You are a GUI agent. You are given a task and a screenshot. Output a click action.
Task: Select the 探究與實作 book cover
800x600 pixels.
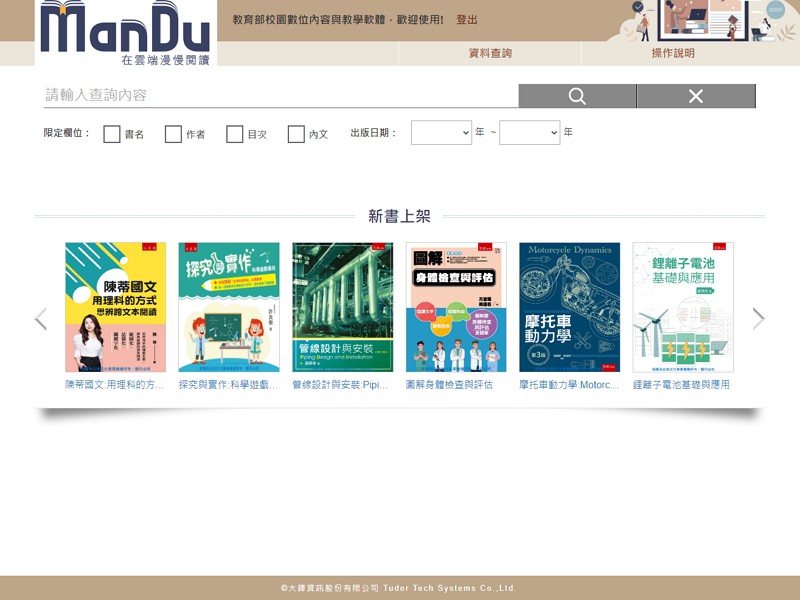229,307
